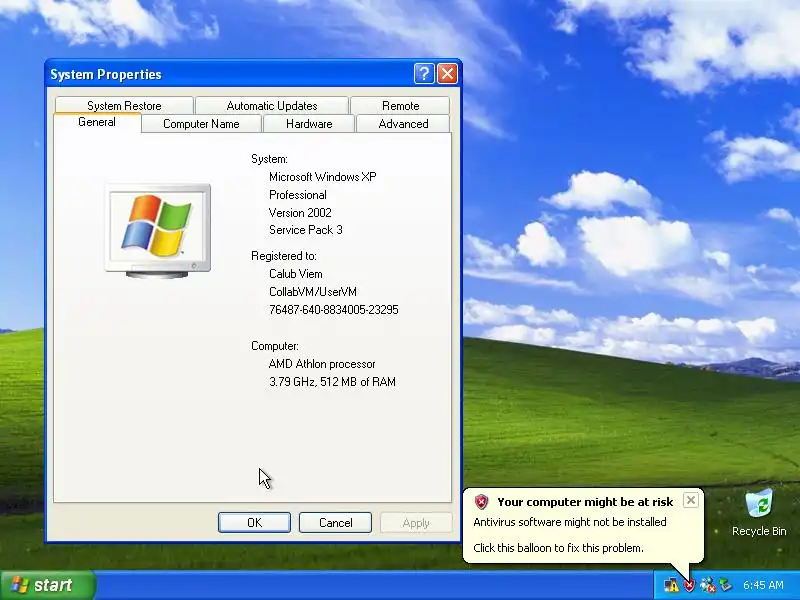800x600 pixels.
Task: Click the OK button
Action: [x=254, y=522]
